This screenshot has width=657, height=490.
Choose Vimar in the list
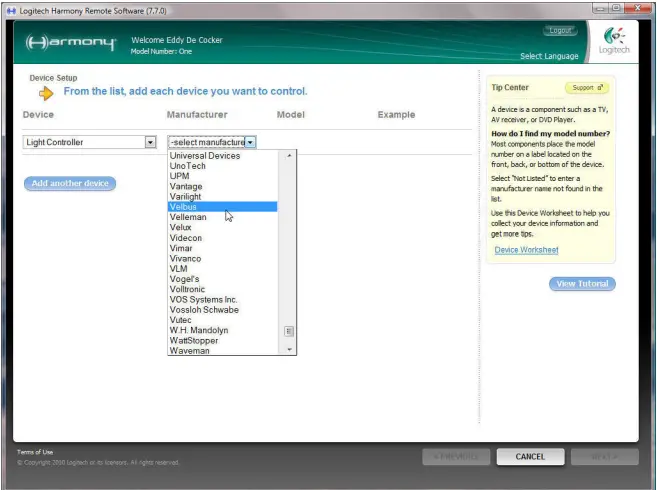(222, 248)
